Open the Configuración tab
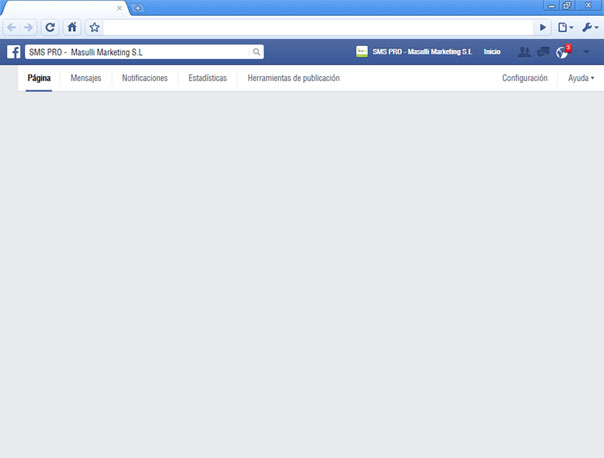Viewport: 604px width, 458px height. (x=525, y=78)
